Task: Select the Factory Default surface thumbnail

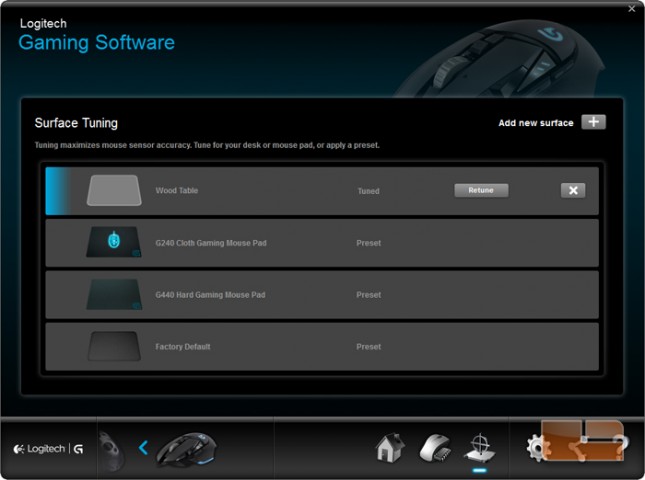Action: pos(114,346)
